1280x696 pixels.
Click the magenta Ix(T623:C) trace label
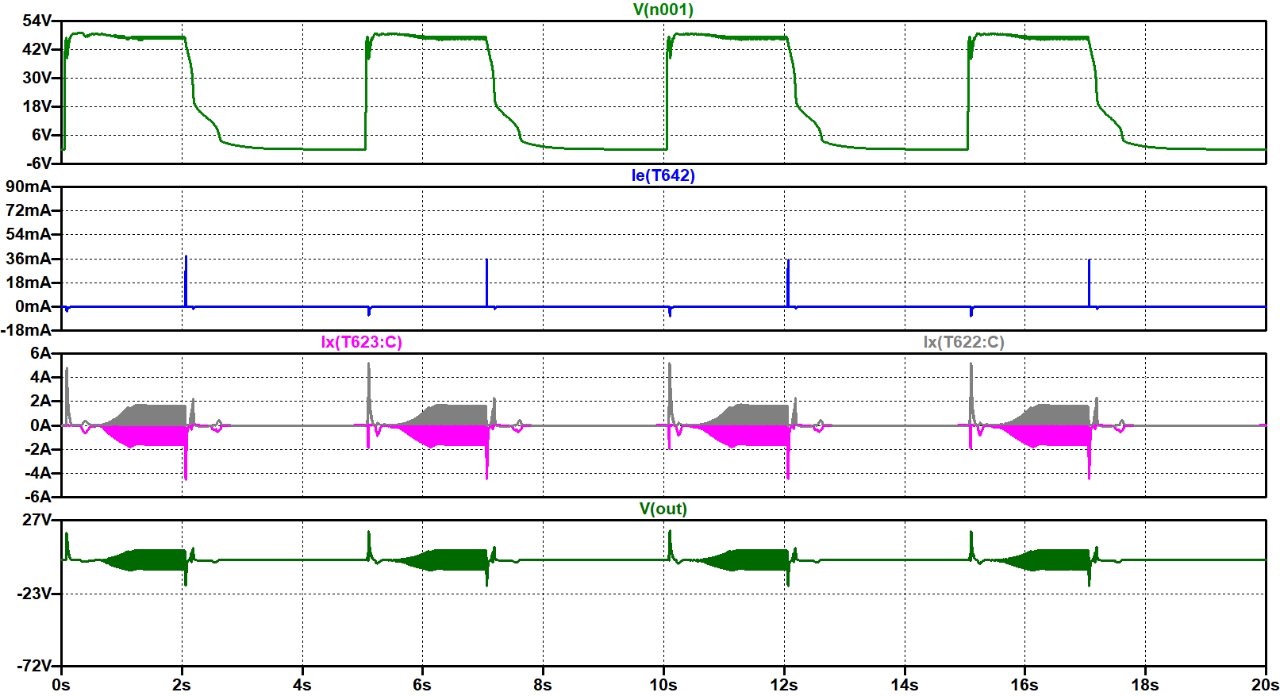click(355, 342)
